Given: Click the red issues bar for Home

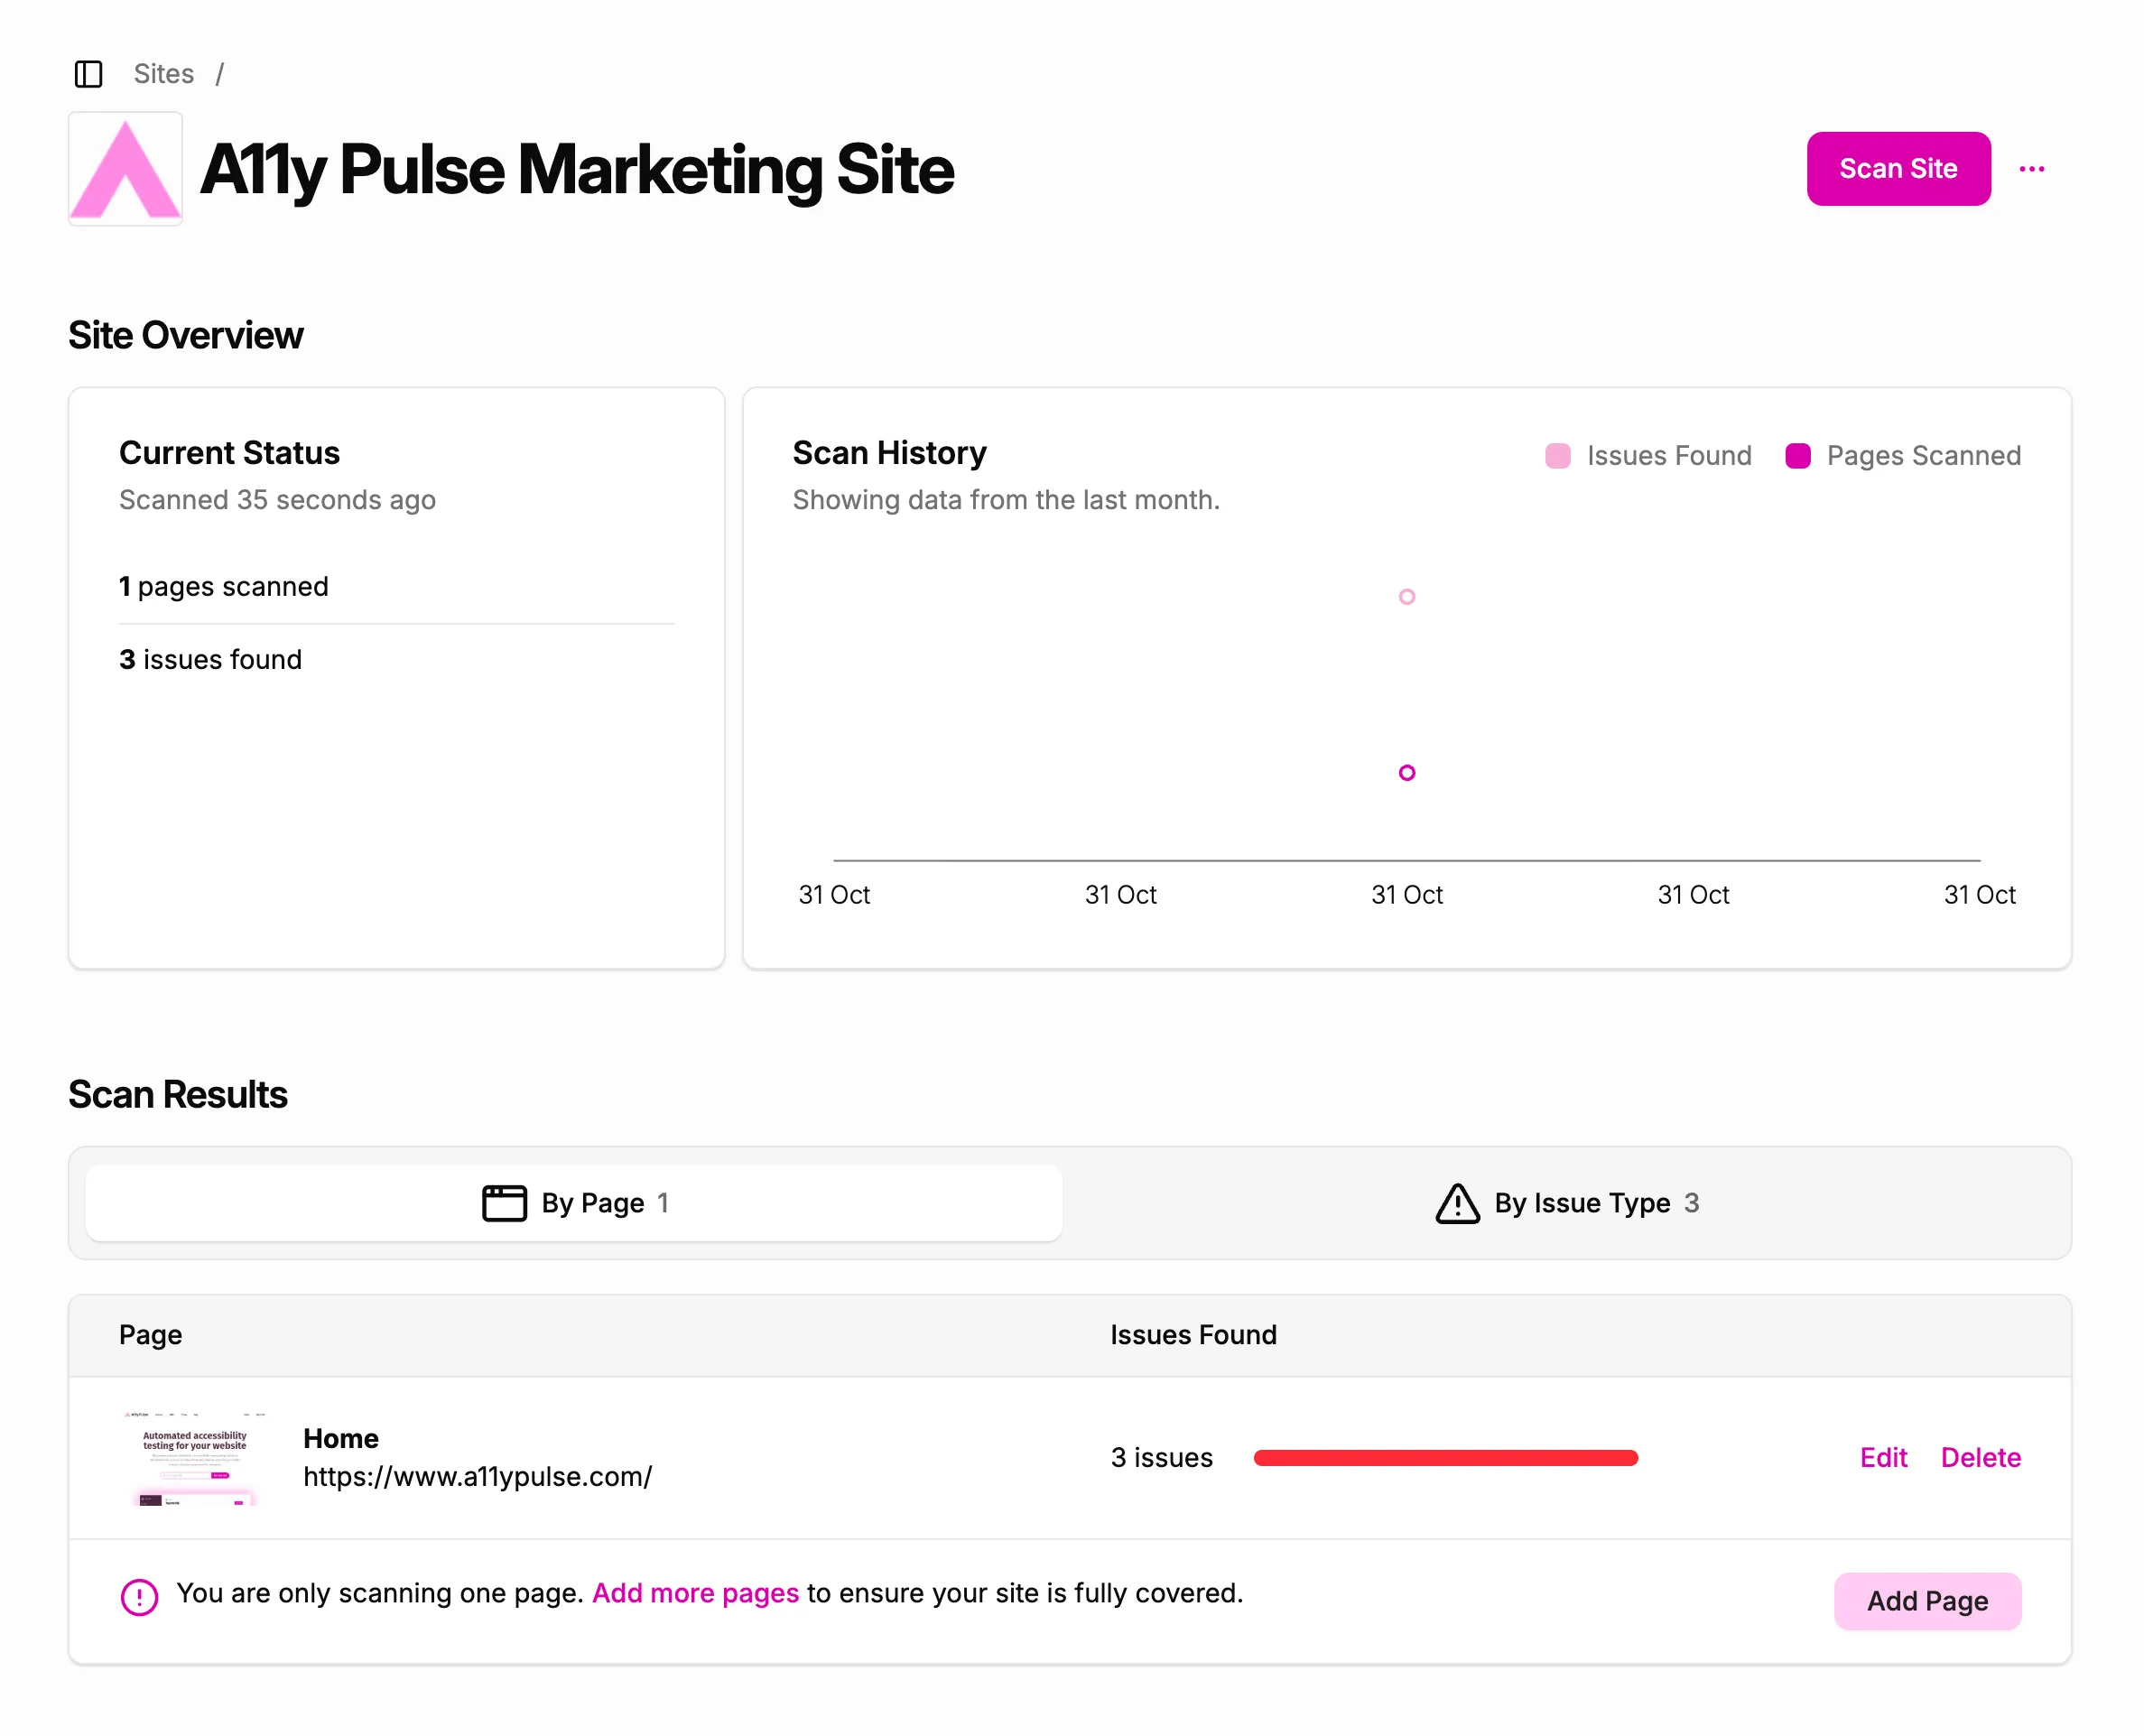Looking at the screenshot, I should (x=1445, y=1457).
